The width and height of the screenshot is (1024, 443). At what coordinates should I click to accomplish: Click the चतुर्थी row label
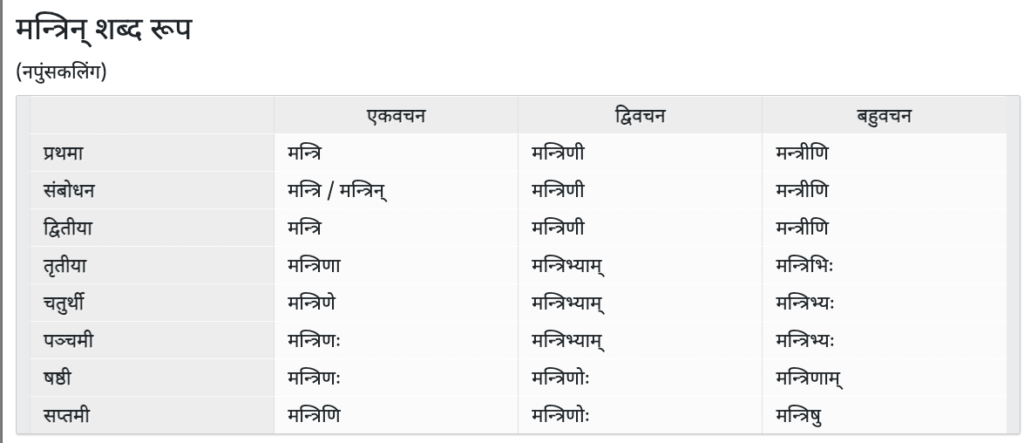coord(66,303)
